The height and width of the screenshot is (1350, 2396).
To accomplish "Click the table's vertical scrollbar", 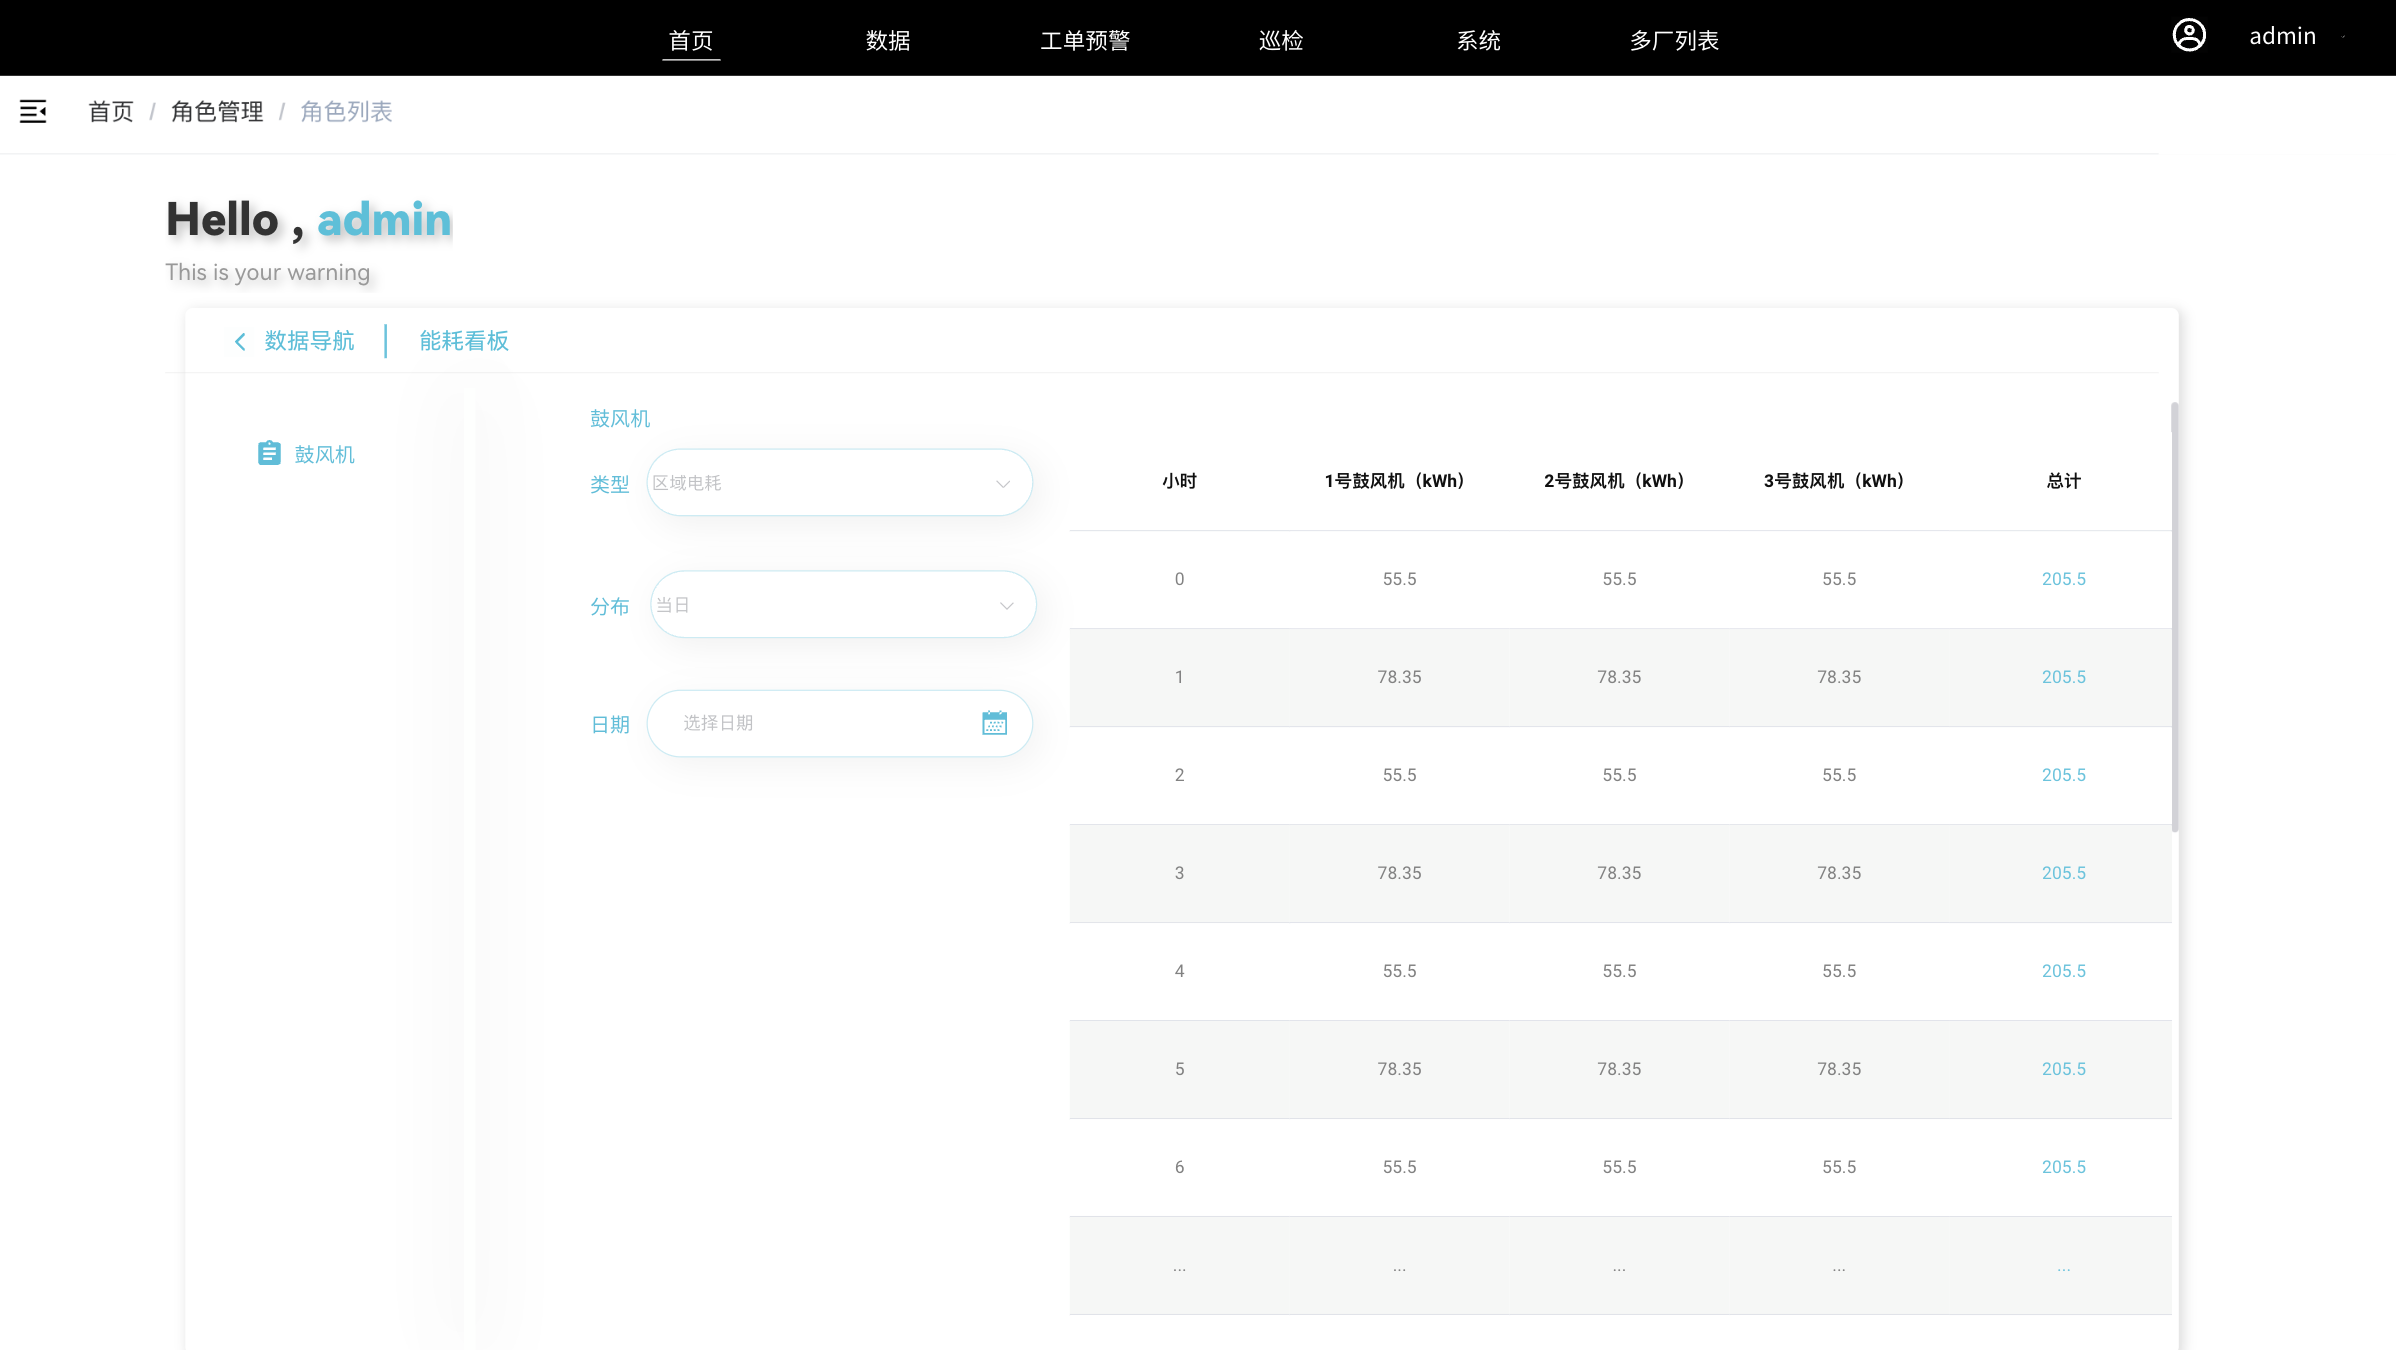I will [x=2174, y=620].
